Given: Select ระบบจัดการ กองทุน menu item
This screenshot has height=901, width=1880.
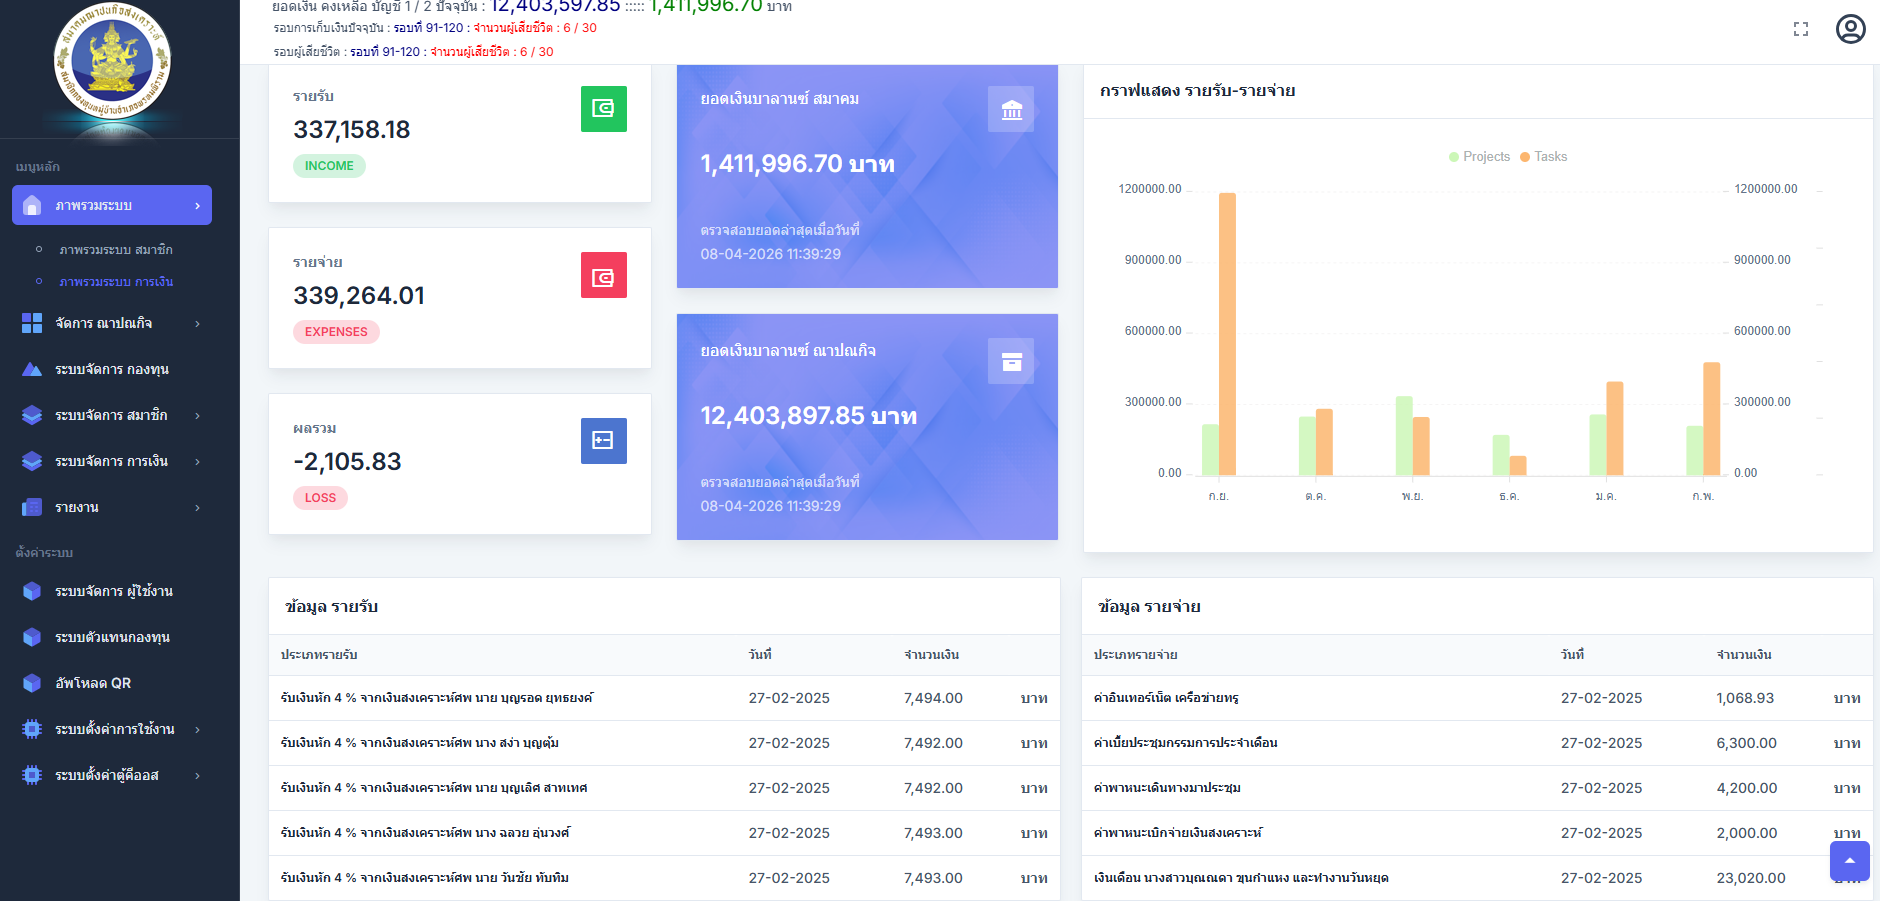Looking at the screenshot, I should [x=112, y=369].
